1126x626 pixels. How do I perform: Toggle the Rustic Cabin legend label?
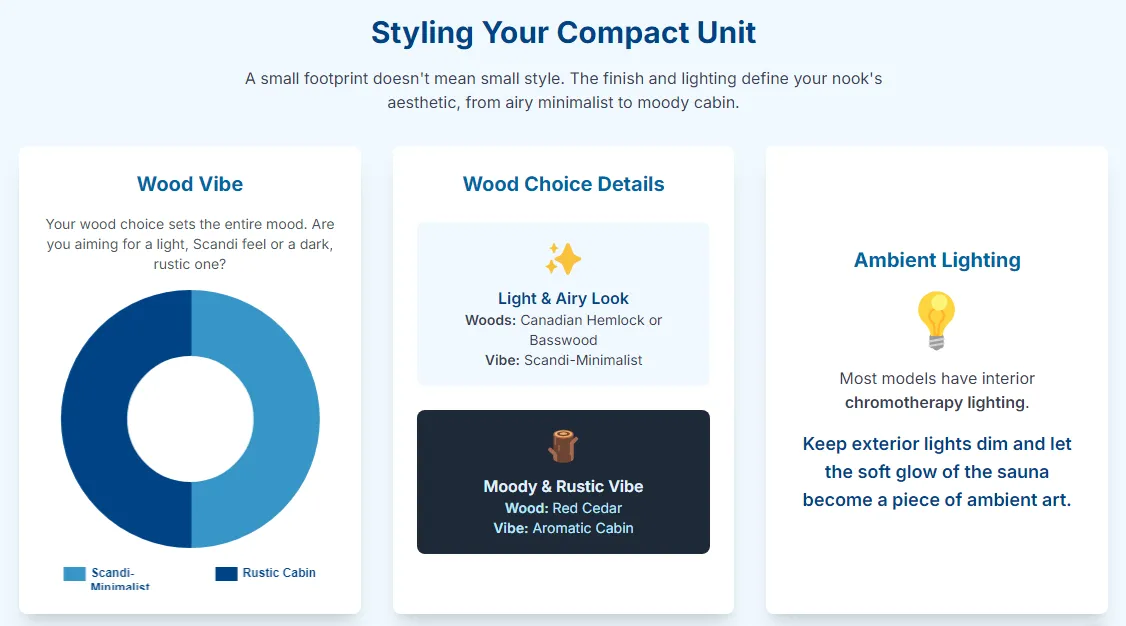tap(279, 573)
